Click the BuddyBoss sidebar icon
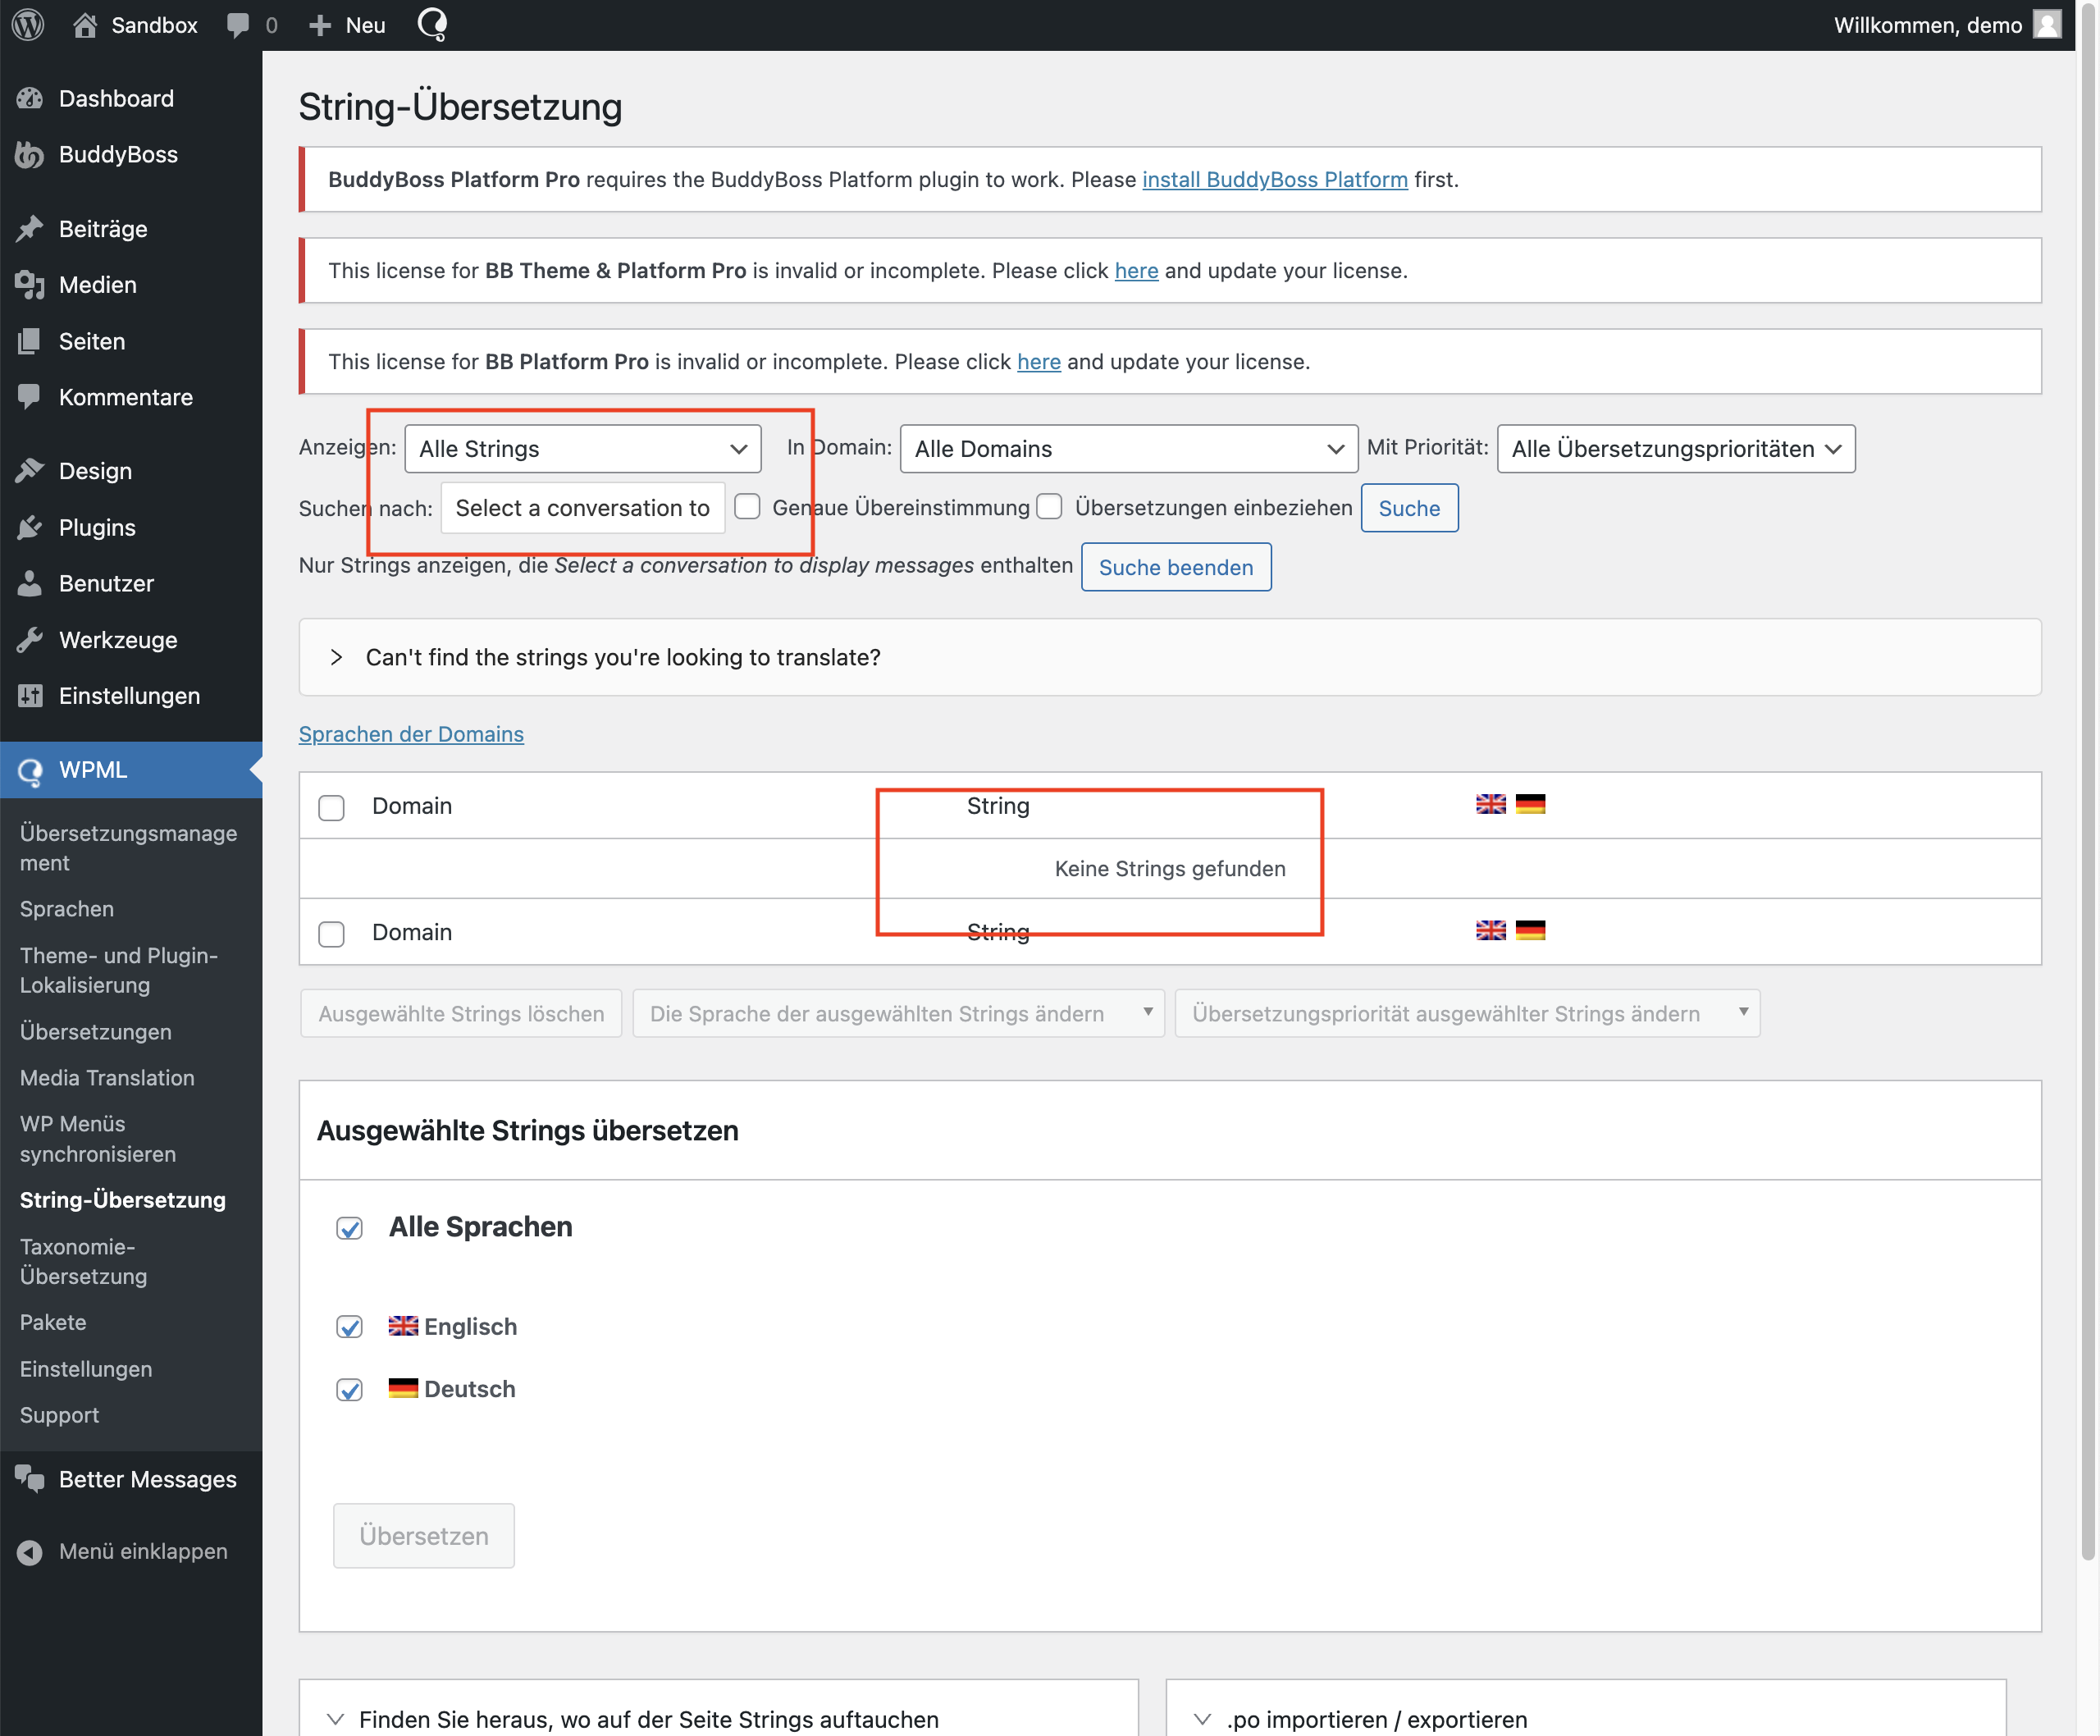The image size is (2100, 1736). point(30,155)
